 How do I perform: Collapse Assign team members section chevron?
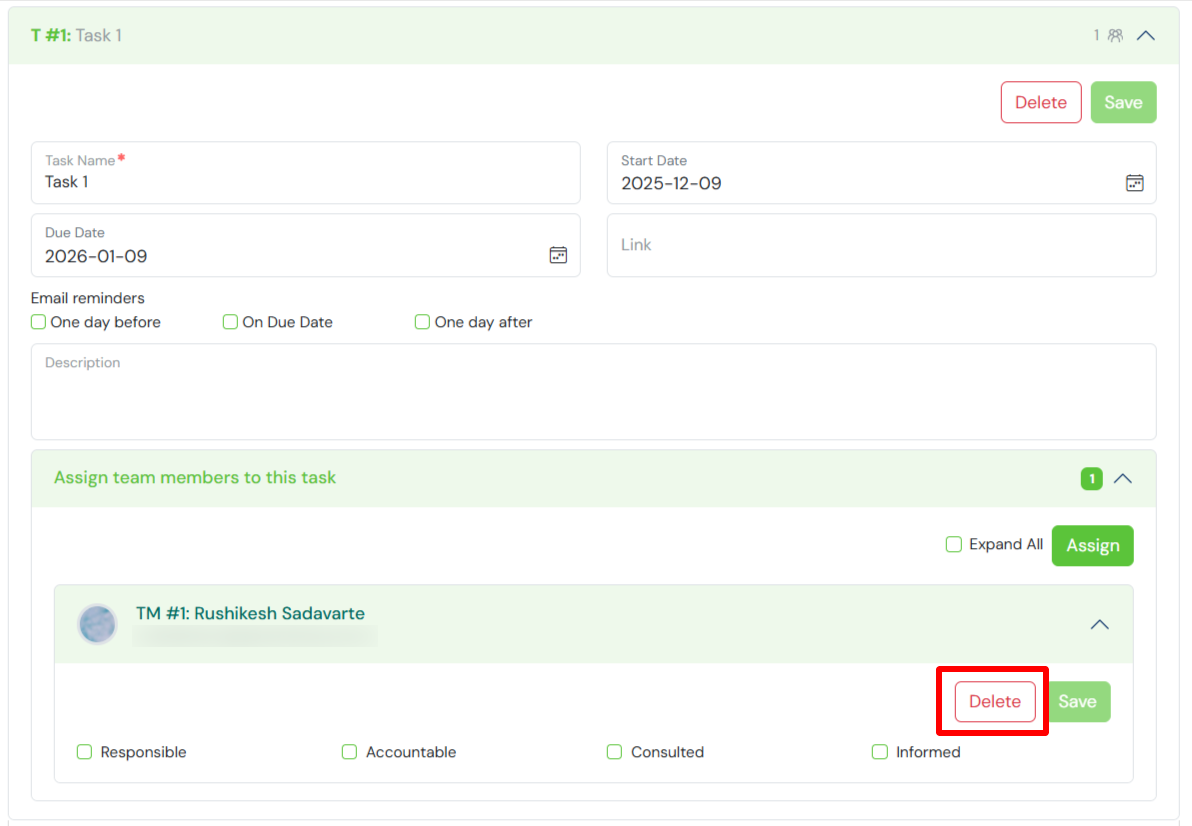click(1123, 479)
